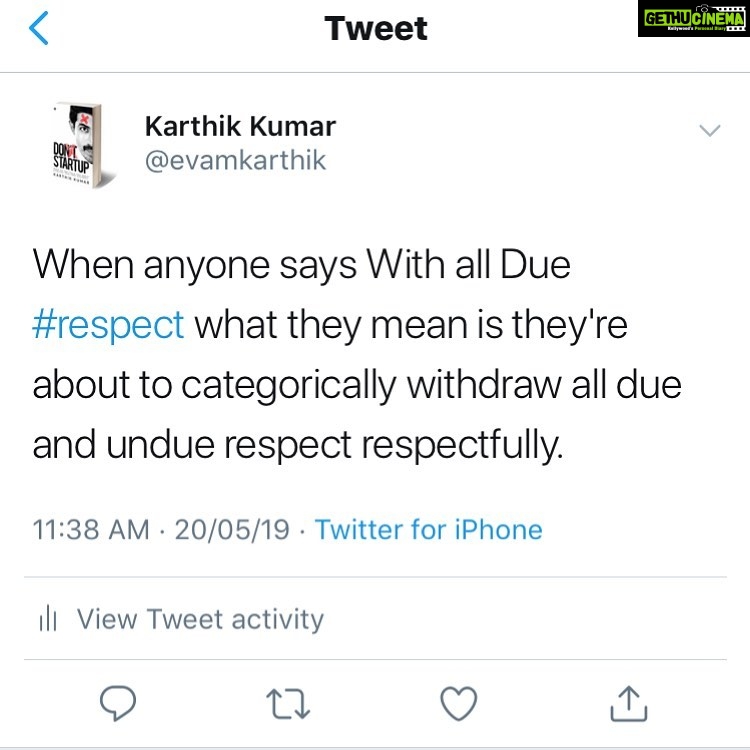This screenshot has height=750, width=750.
Task: Tap the line 'When anyone says With all Due'
Action: pyautogui.click(x=301, y=265)
